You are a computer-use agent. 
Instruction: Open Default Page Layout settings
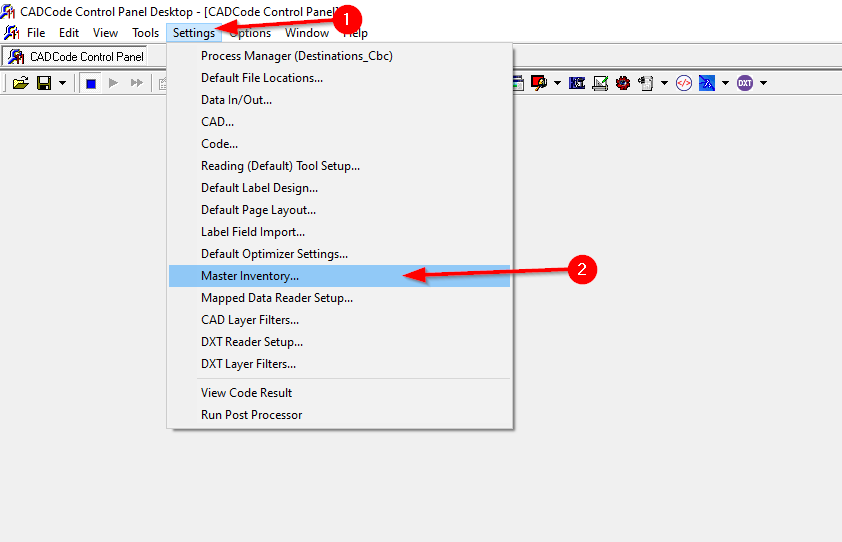tap(339, 210)
